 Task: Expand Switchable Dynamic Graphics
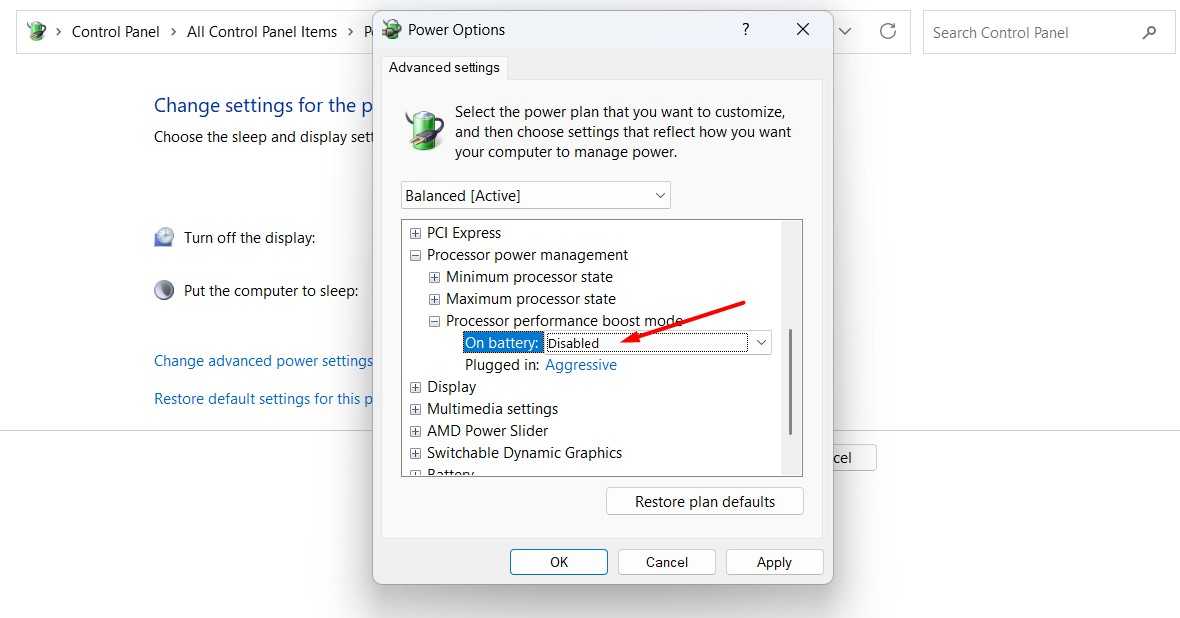[415, 452]
